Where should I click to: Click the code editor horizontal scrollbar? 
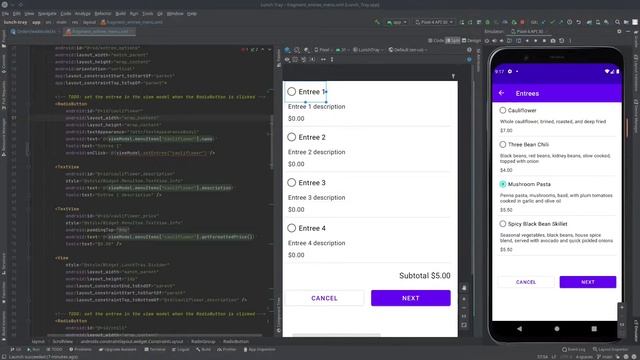155,336
